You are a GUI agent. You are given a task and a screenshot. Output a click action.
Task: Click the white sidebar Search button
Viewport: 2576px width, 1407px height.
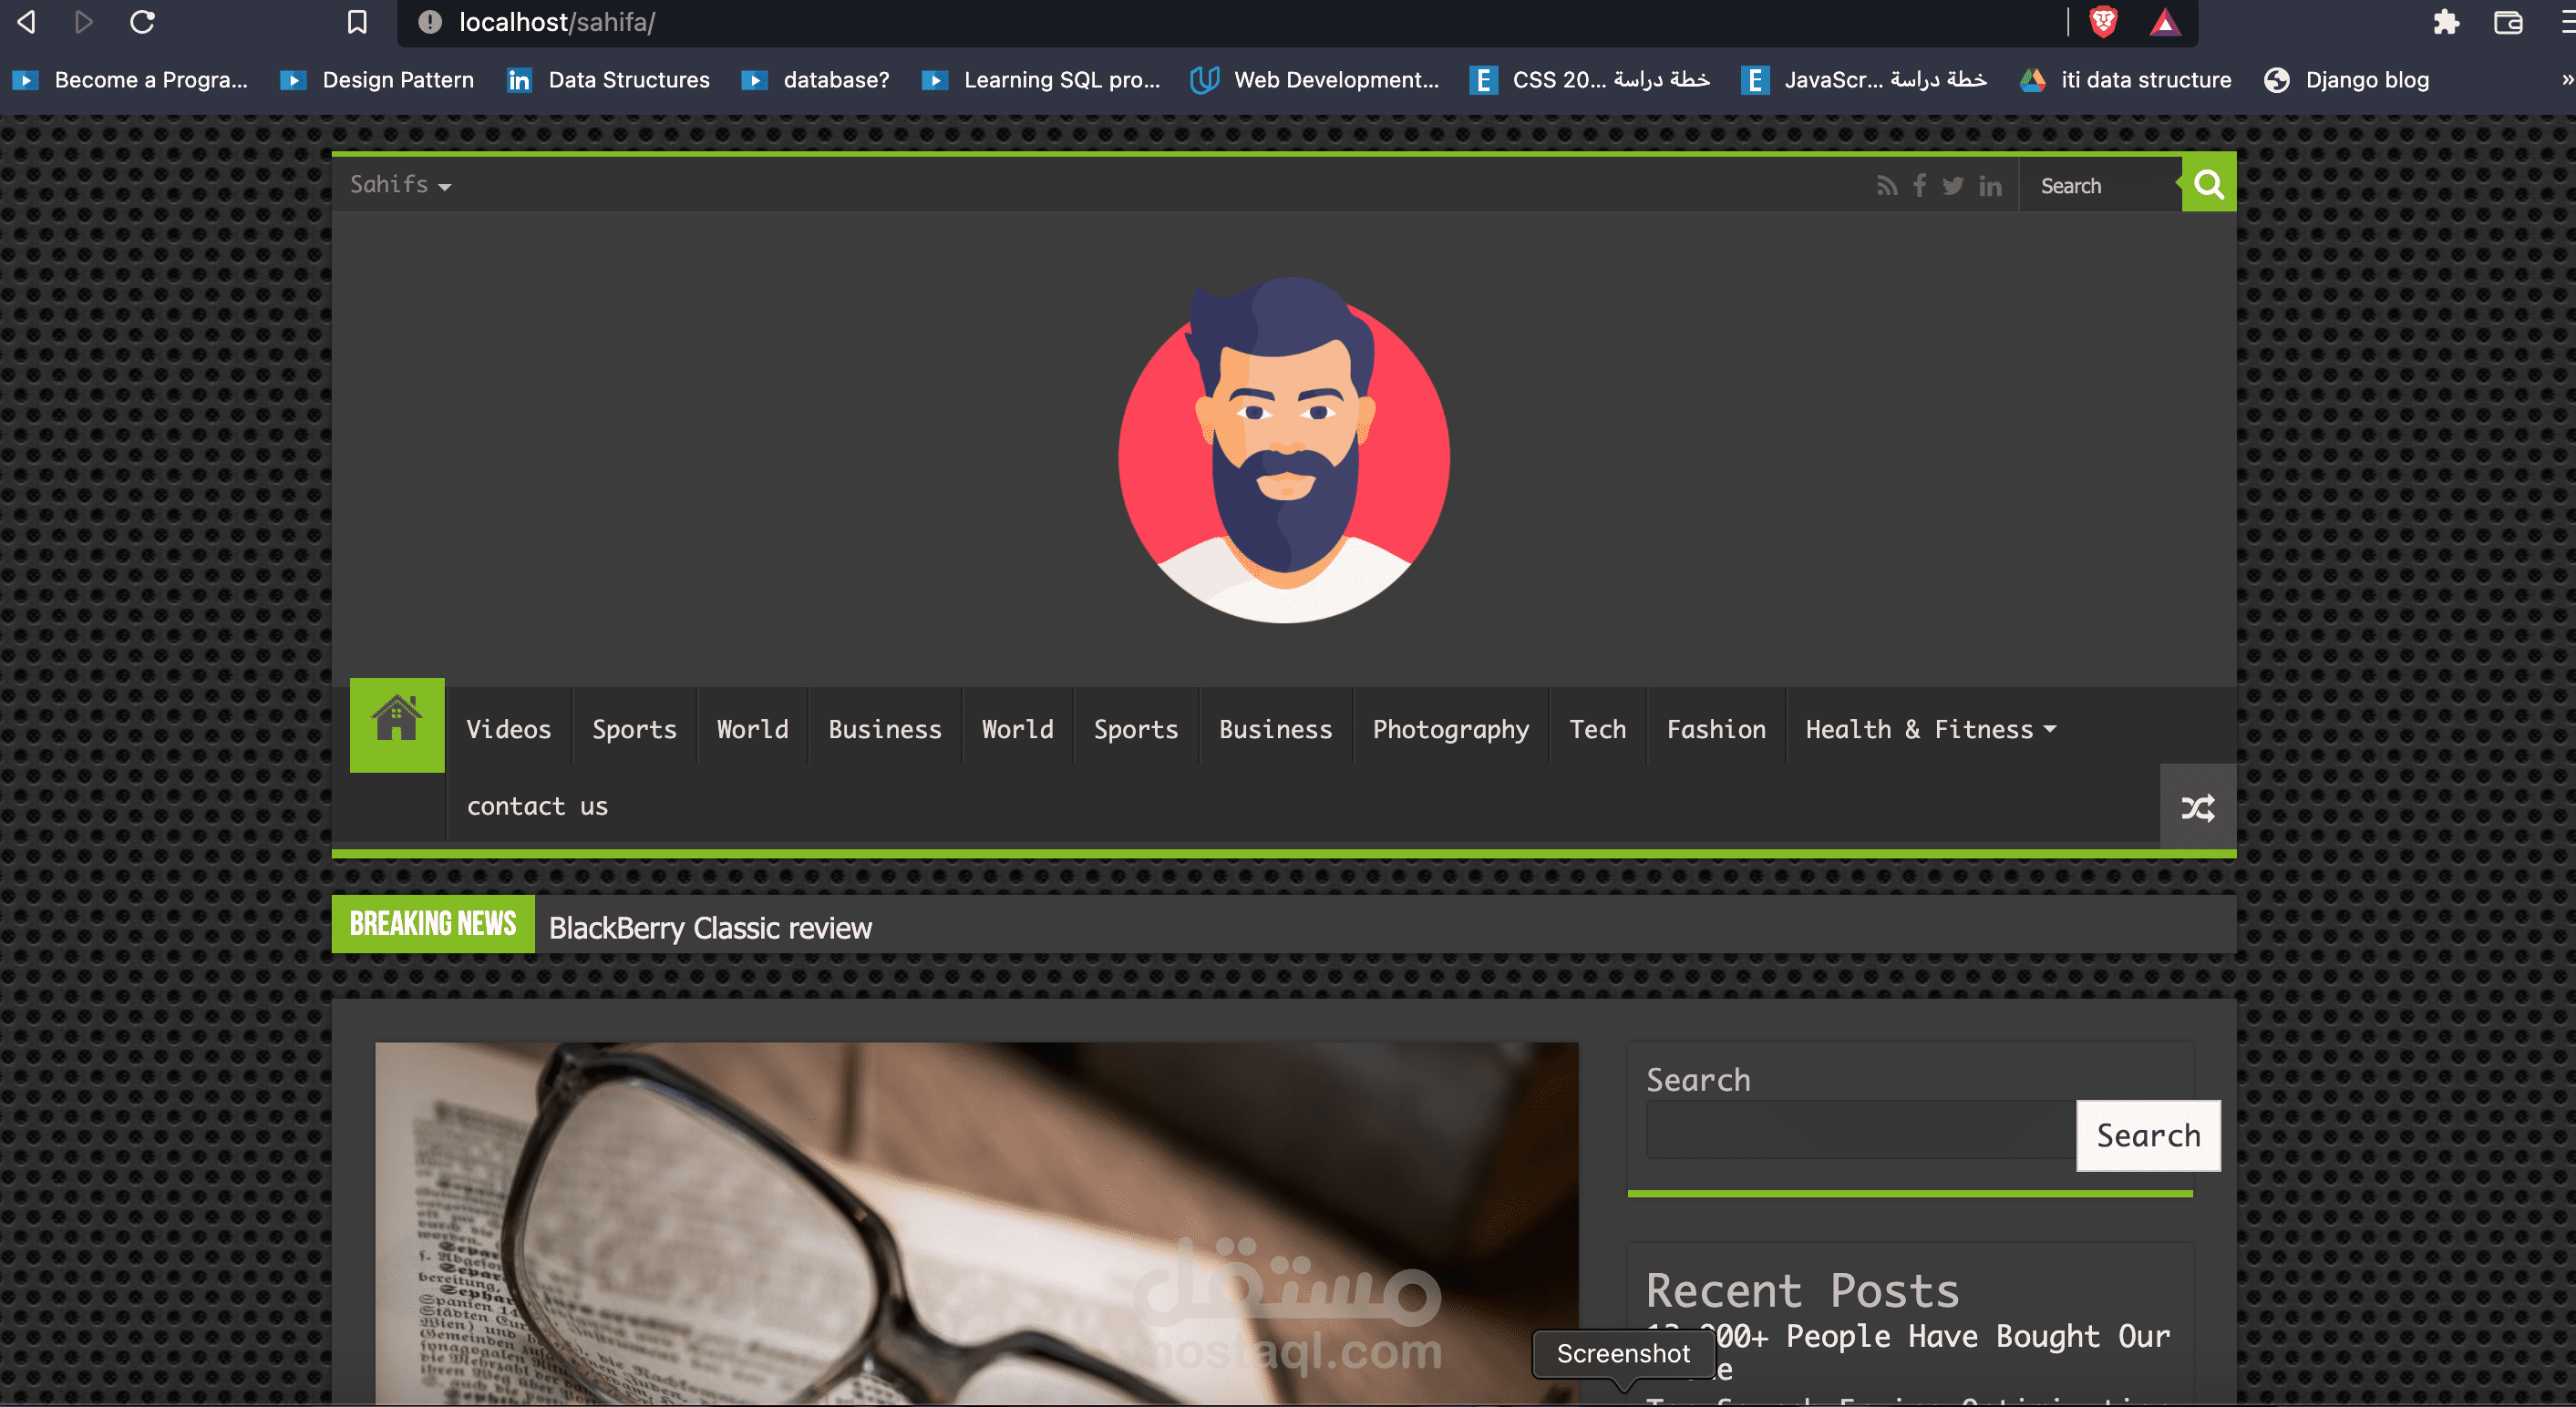(x=2148, y=1135)
